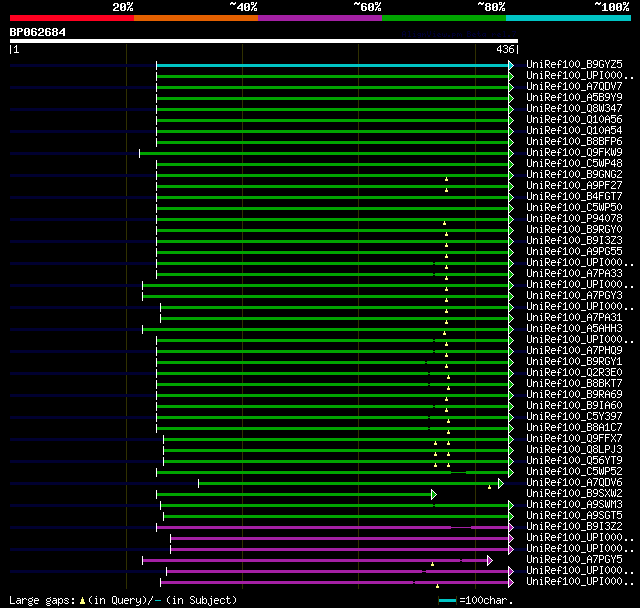Select the UniRef100_Q56YT9 label
This screenshot has width=640, height=608.
tap(574, 461)
